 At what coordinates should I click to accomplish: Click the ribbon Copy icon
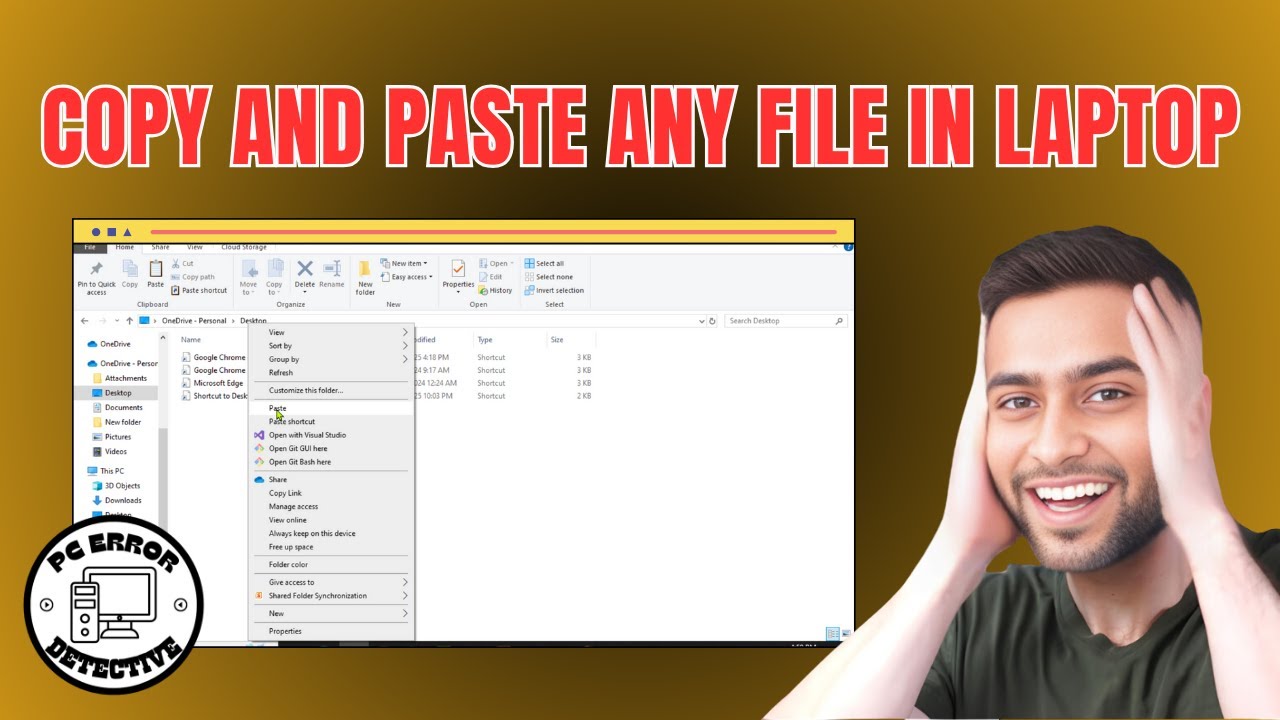click(130, 268)
